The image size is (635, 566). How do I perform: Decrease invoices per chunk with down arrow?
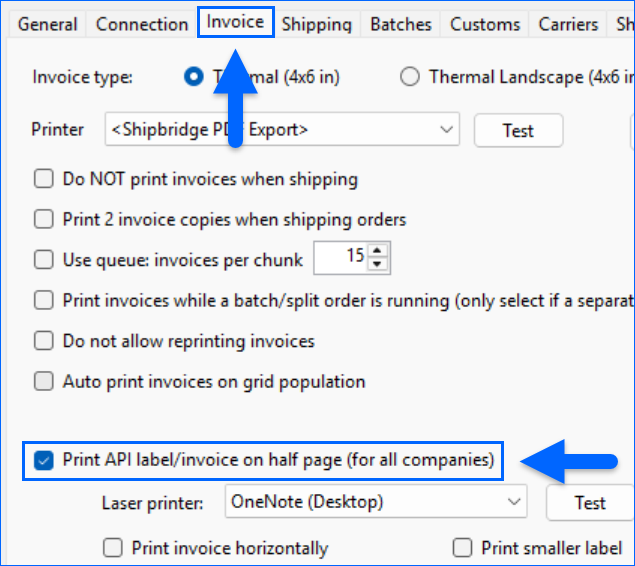click(377, 265)
